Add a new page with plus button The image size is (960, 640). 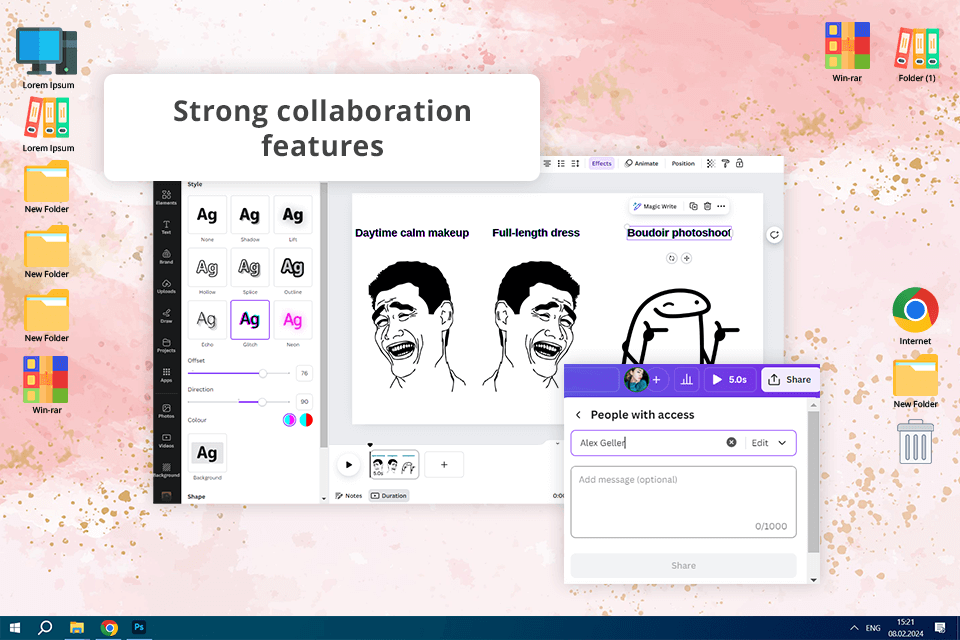444,464
